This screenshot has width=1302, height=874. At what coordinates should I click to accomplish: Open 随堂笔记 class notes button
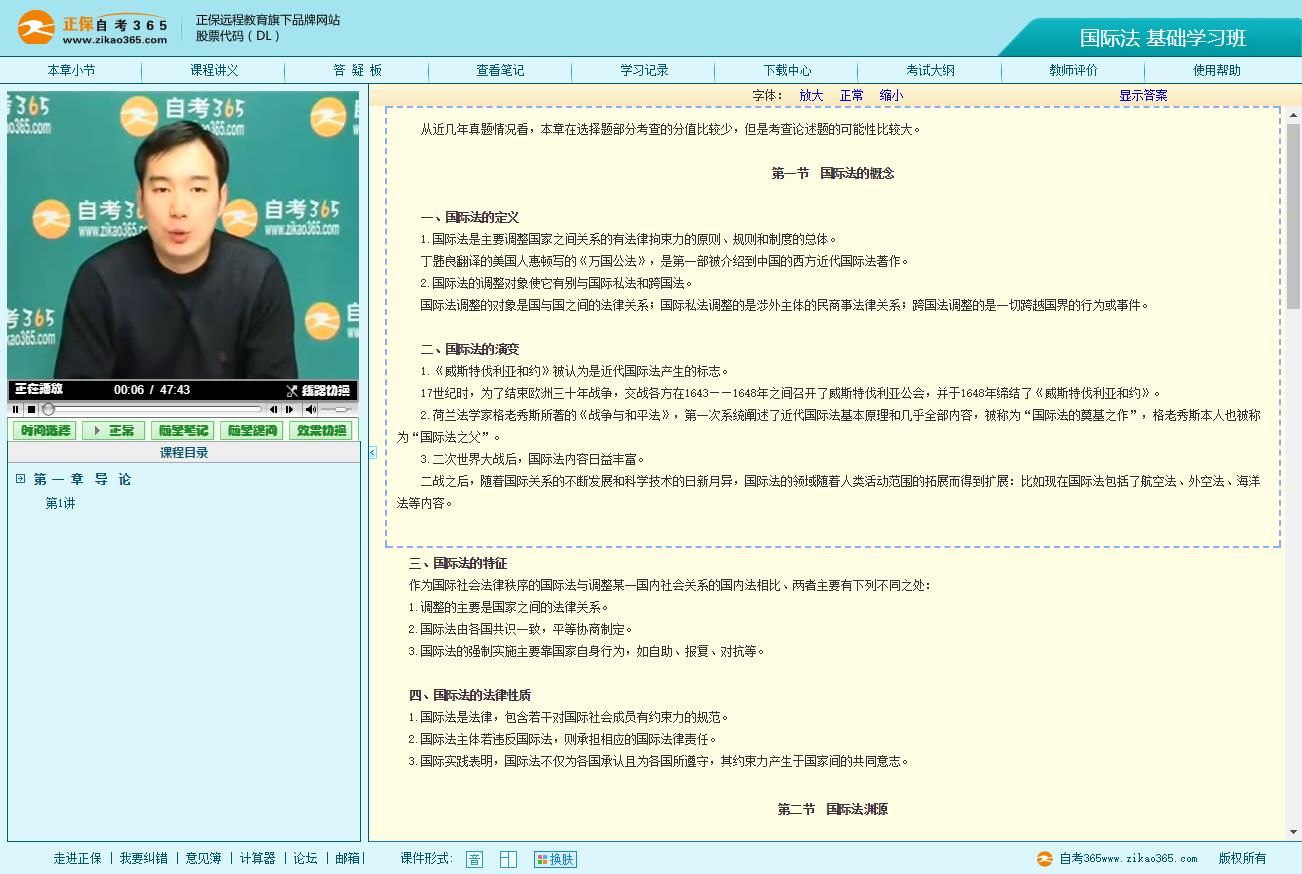coord(182,431)
